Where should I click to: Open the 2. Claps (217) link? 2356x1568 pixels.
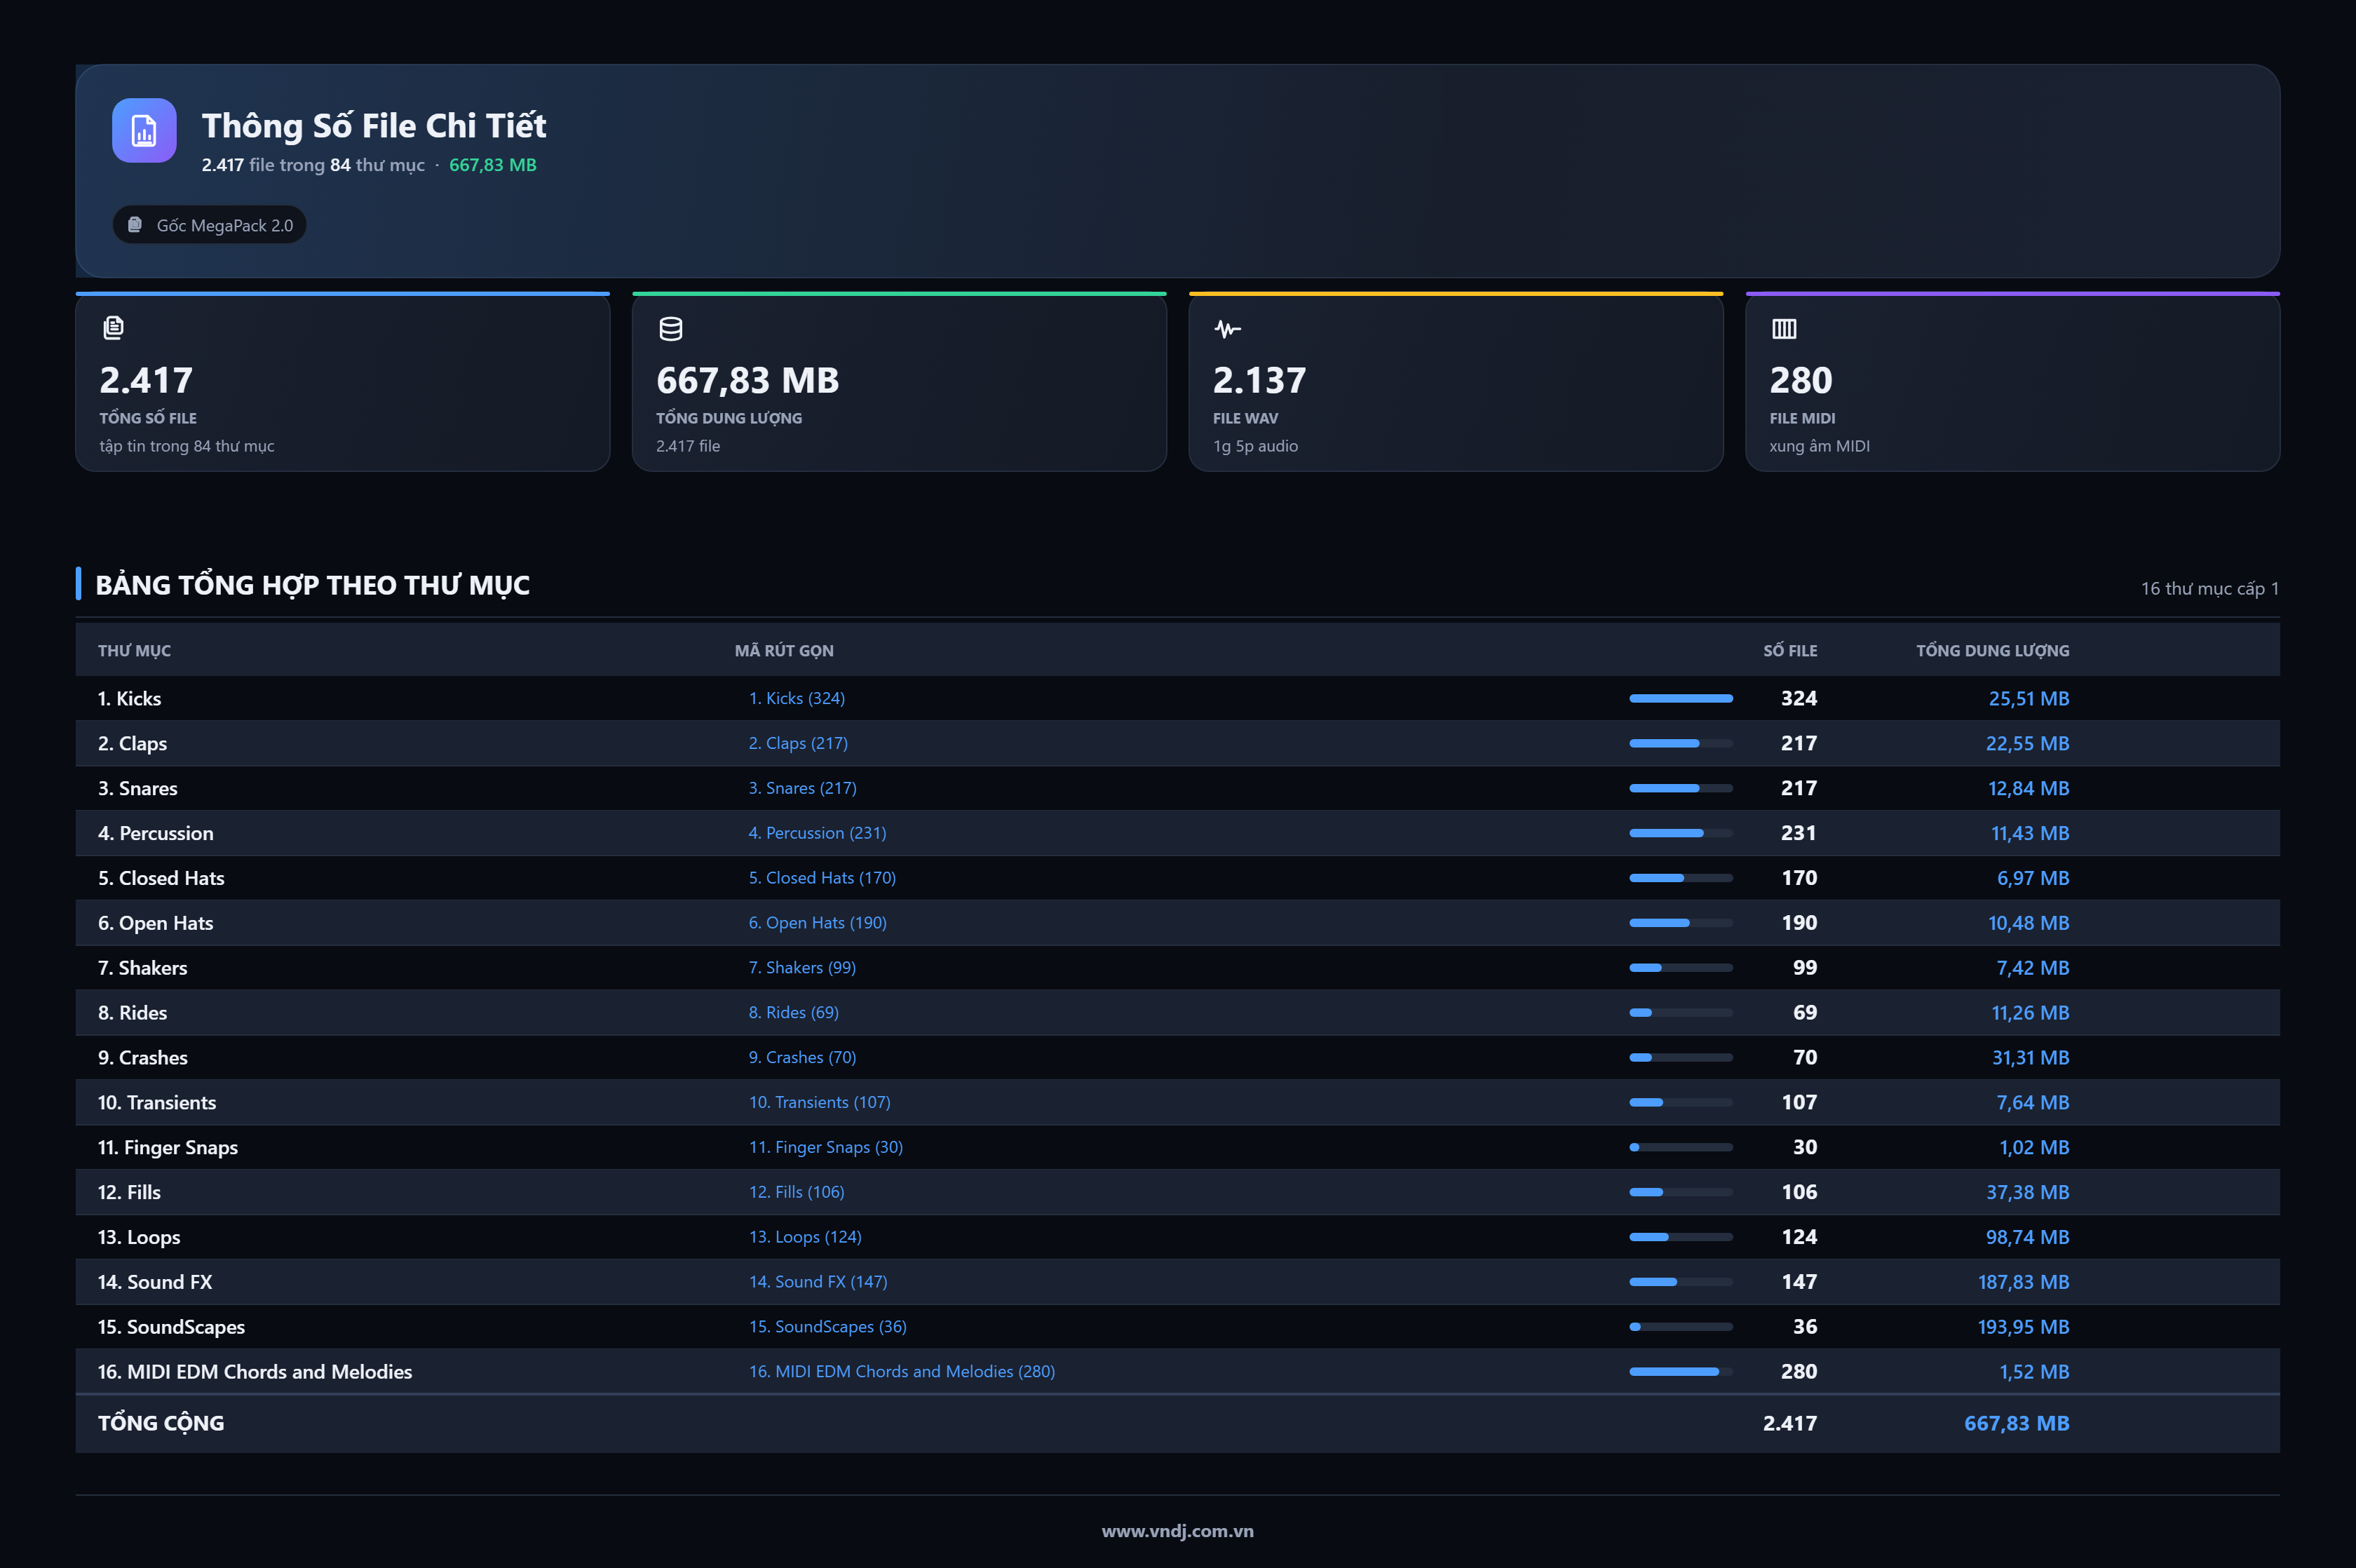[x=798, y=743]
